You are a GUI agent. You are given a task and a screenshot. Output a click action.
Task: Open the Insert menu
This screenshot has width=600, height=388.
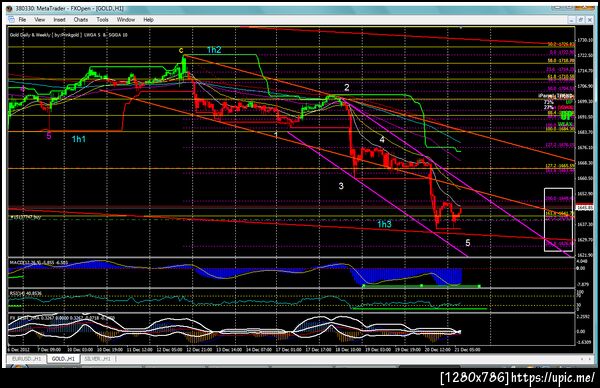tap(59, 20)
